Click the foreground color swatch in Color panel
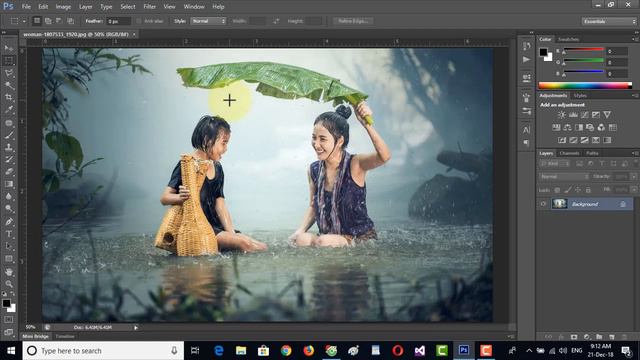Screen dimensions: 640x360 point(543,52)
